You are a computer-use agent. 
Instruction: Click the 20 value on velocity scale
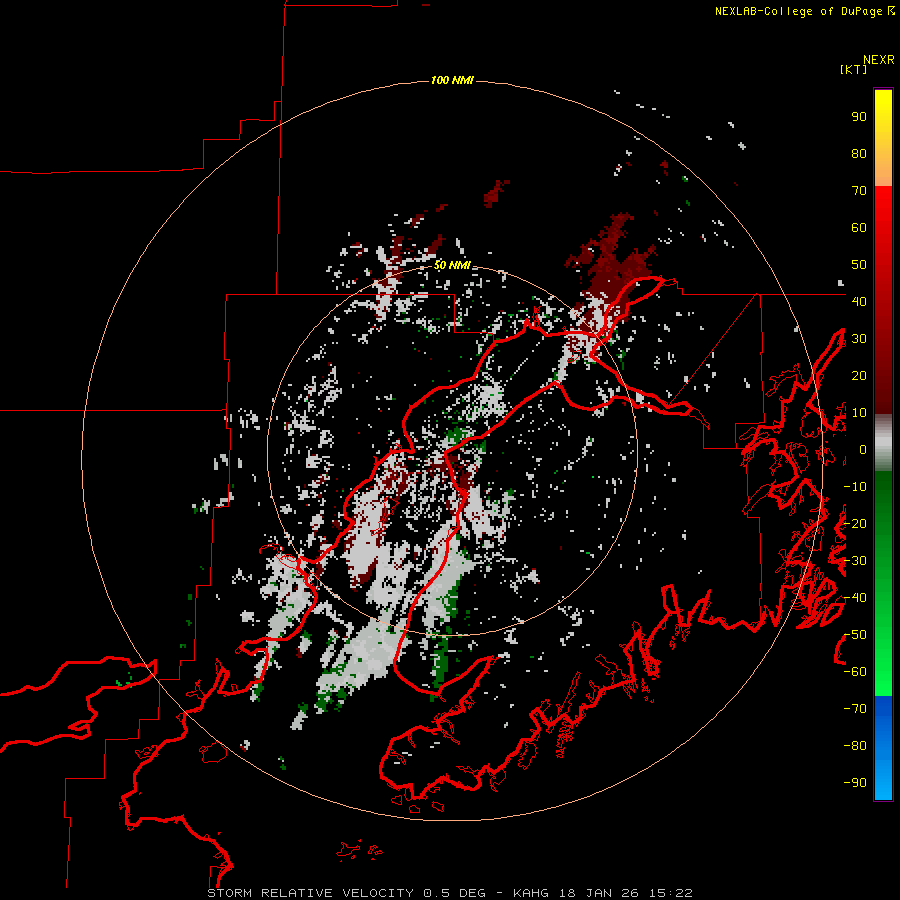(x=859, y=375)
